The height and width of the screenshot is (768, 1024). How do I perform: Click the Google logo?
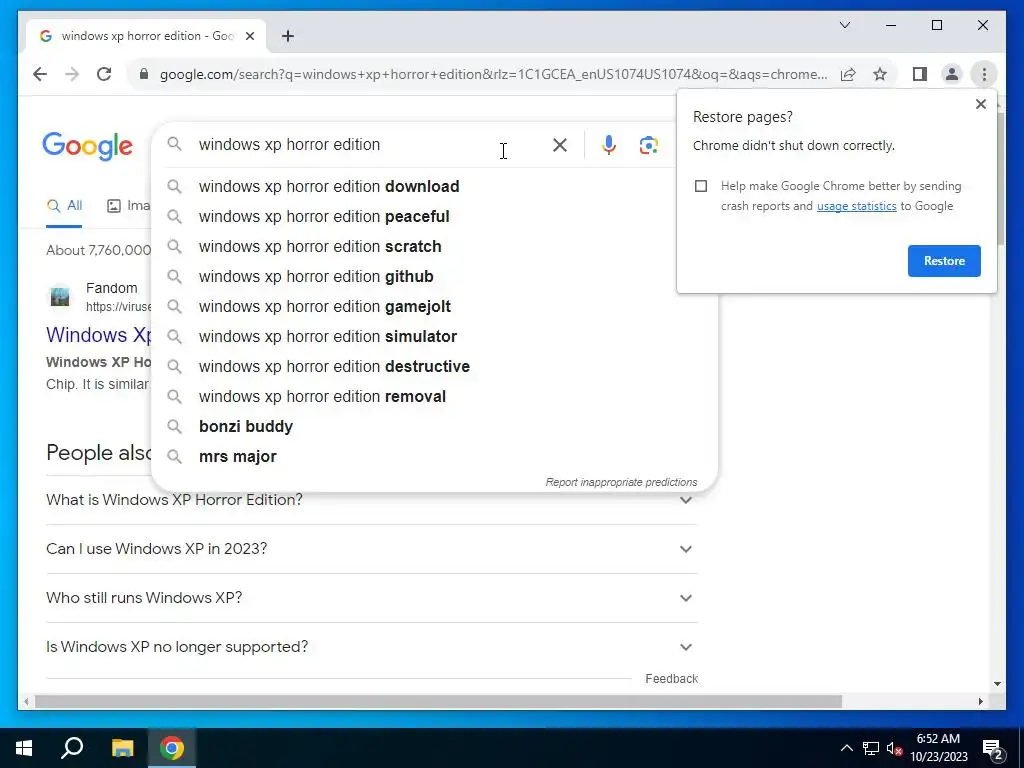coord(88,146)
